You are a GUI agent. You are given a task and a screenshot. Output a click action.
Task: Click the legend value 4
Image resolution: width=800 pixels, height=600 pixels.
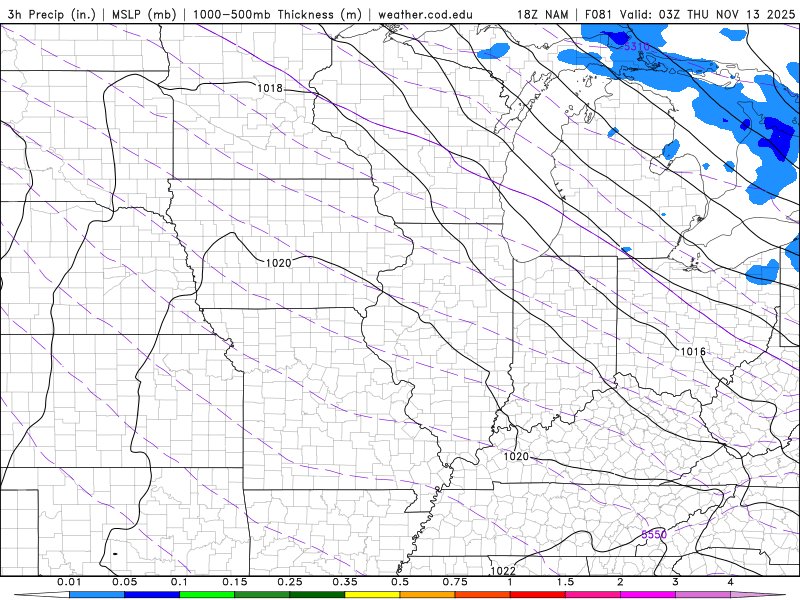point(731,582)
